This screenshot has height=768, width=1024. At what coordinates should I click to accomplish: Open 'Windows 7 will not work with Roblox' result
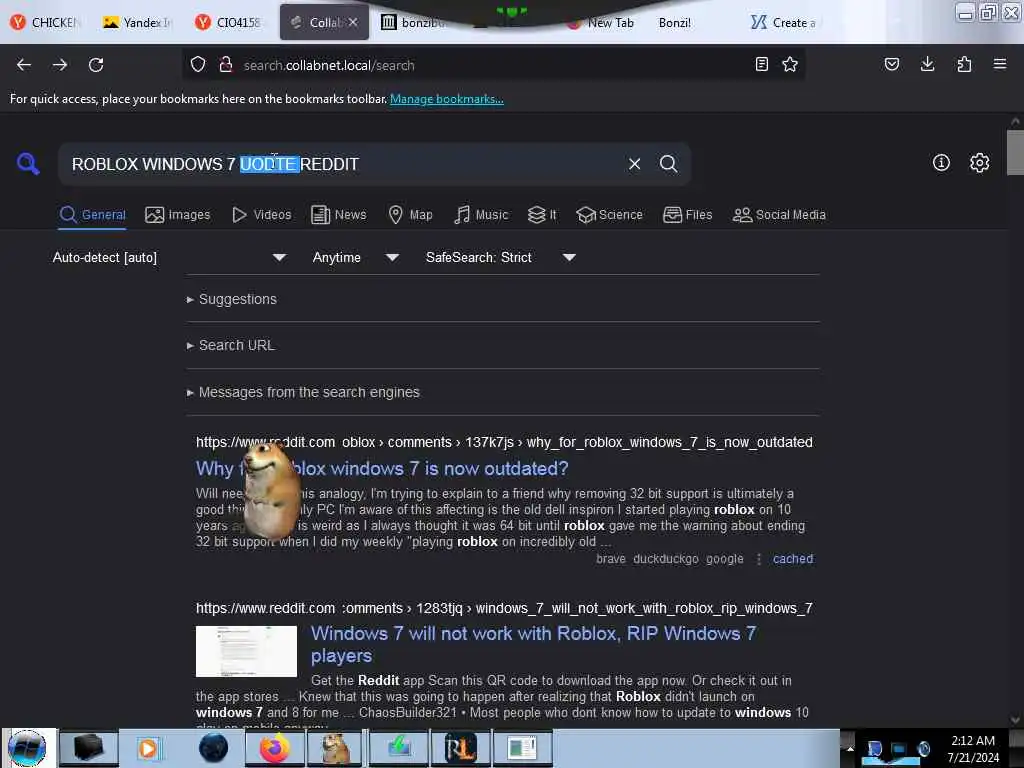[534, 644]
